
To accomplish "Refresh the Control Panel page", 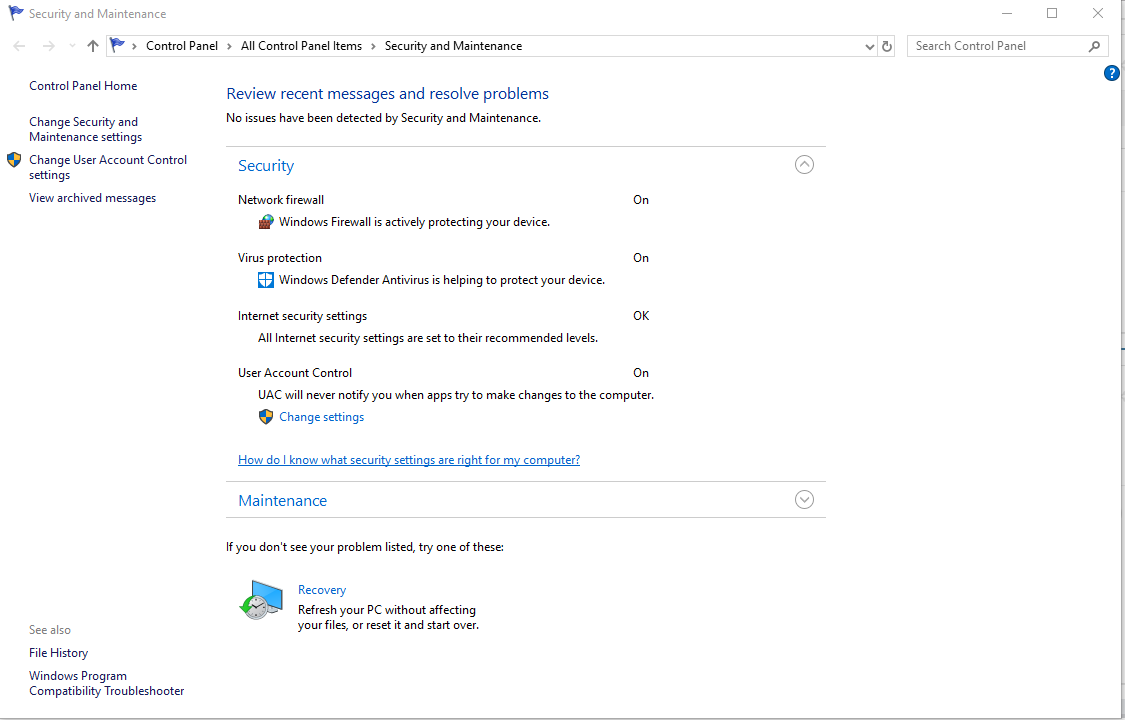I will [x=887, y=46].
